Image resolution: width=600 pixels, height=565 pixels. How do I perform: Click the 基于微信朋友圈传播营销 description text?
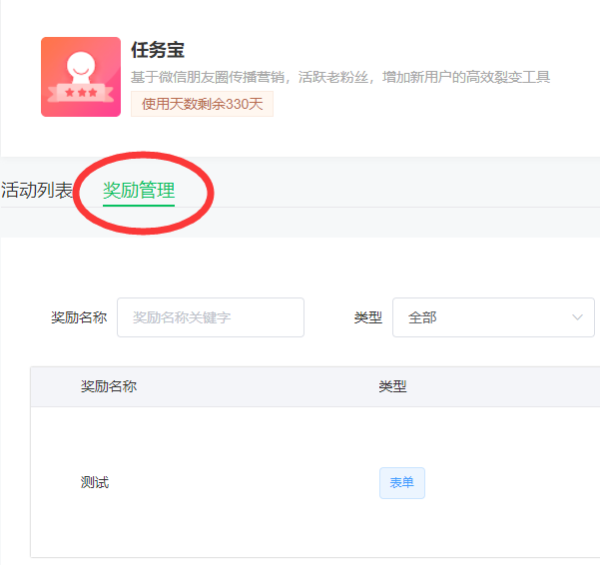340,77
